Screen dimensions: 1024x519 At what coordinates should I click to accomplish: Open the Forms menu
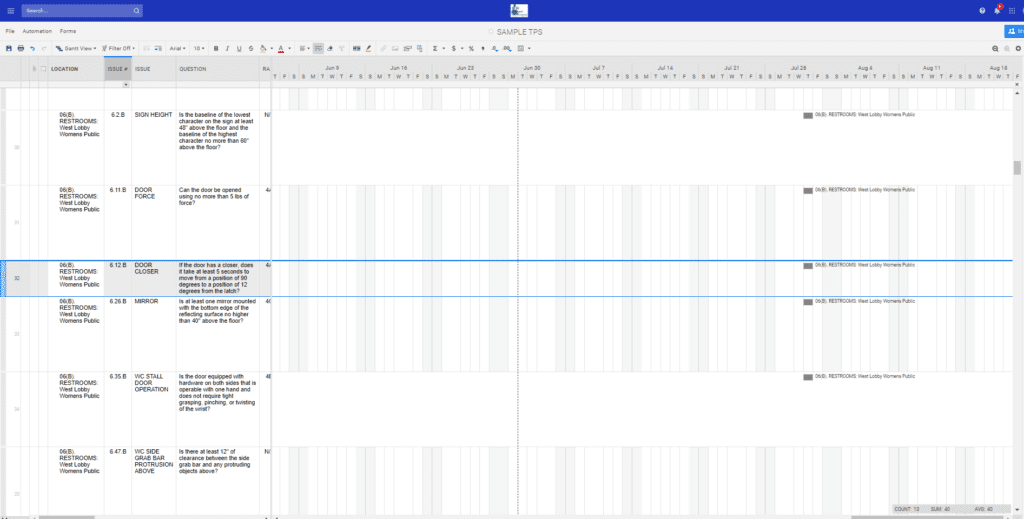68,31
